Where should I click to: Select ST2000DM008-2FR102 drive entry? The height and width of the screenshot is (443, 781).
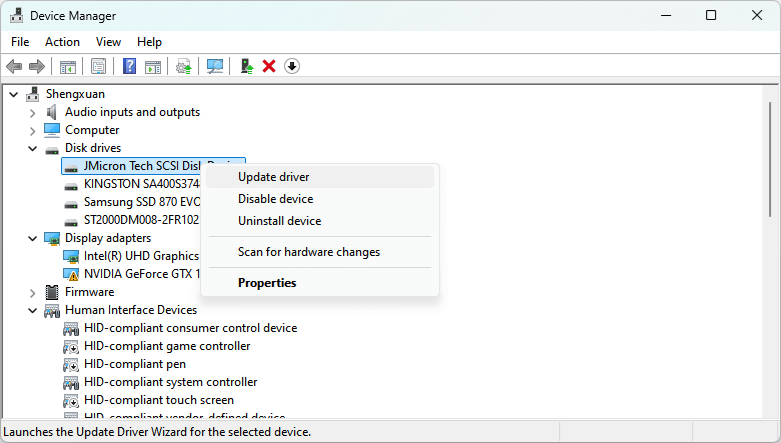pos(141,220)
